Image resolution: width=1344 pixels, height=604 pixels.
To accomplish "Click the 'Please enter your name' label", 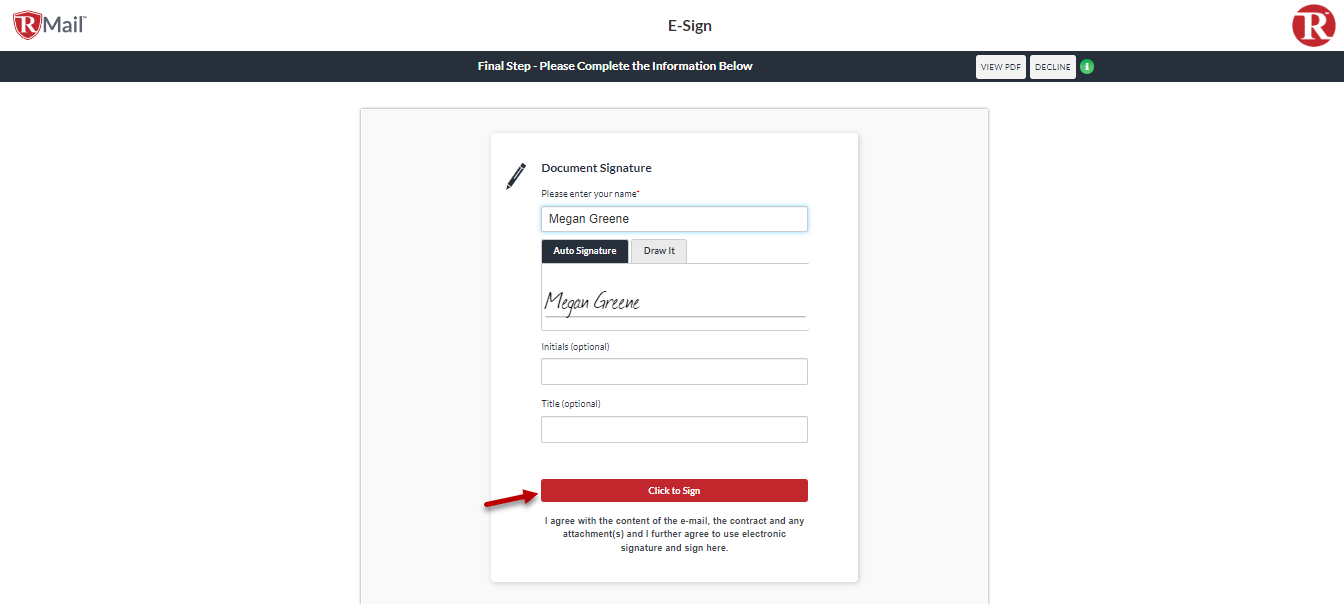I will [x=590, y=194].
